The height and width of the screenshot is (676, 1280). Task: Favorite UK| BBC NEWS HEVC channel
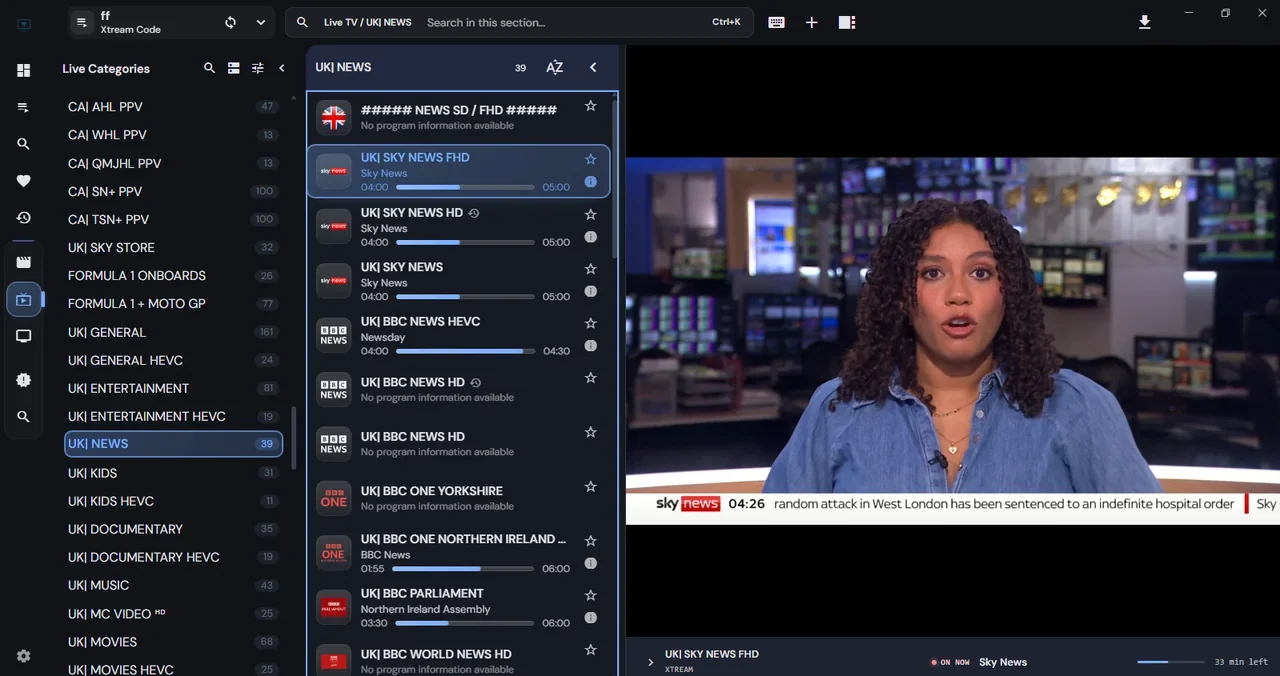[590, 323]
